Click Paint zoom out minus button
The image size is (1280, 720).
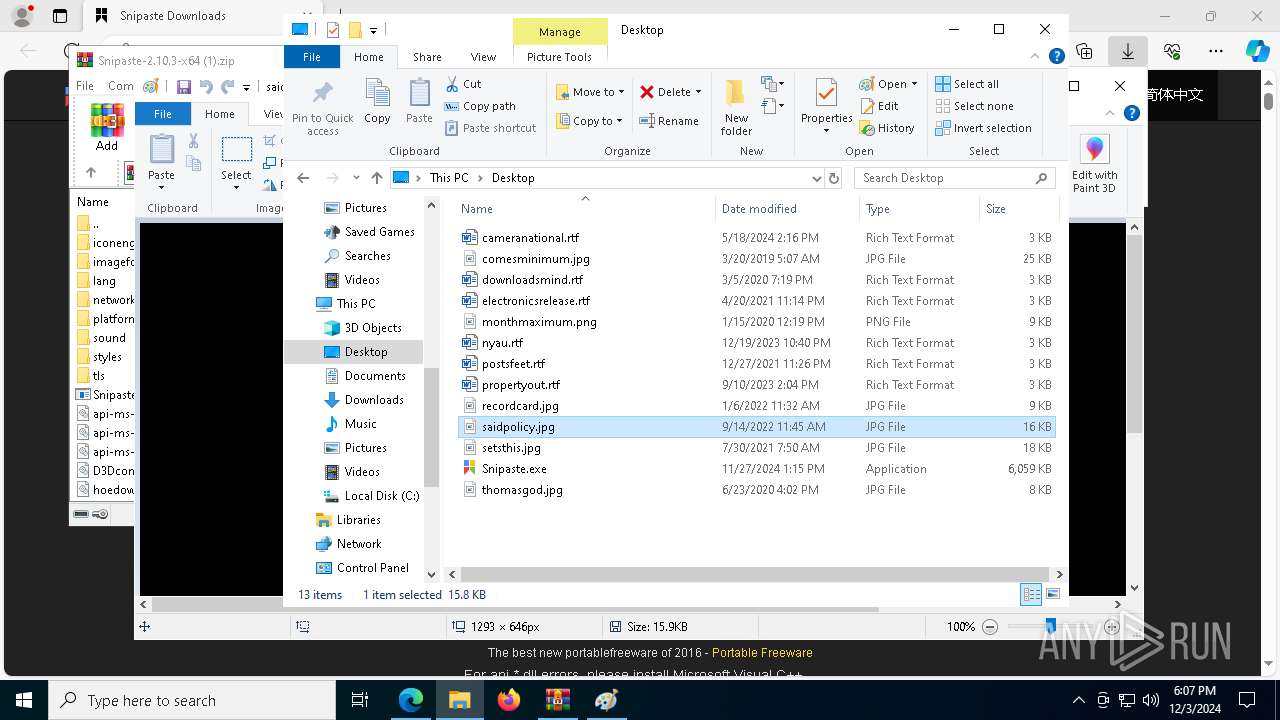[990, 627]
